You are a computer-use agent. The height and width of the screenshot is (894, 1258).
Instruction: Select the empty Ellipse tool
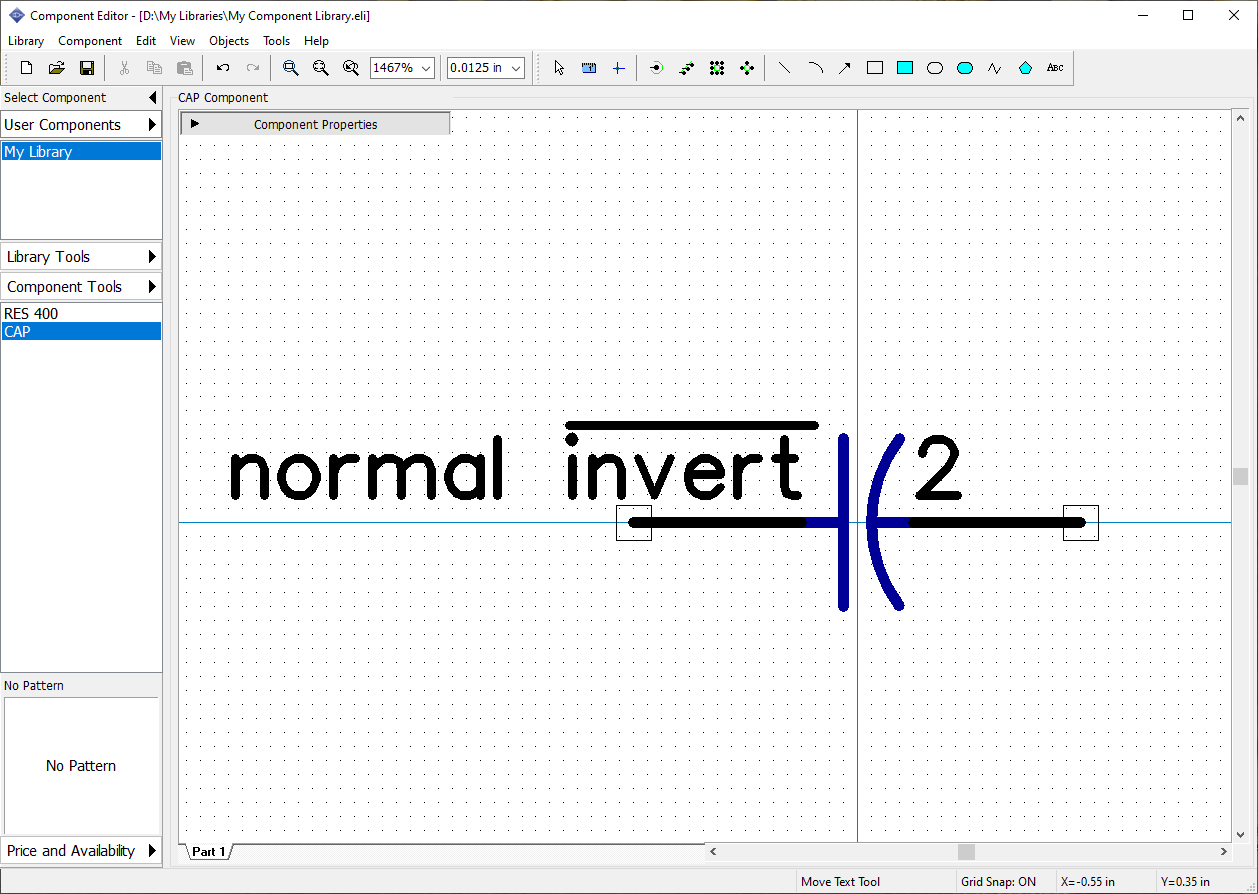coord(935,68)
